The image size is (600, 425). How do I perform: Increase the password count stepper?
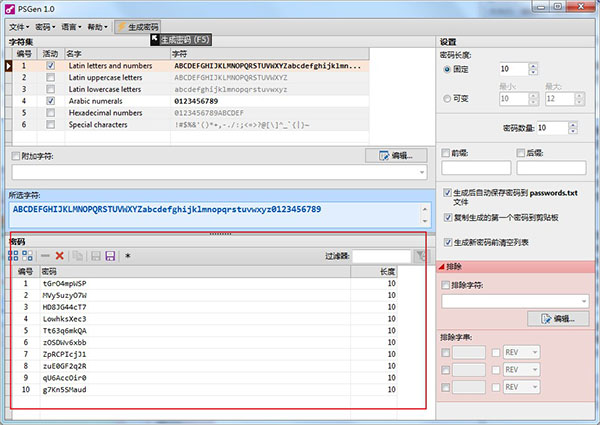[572, 125]
